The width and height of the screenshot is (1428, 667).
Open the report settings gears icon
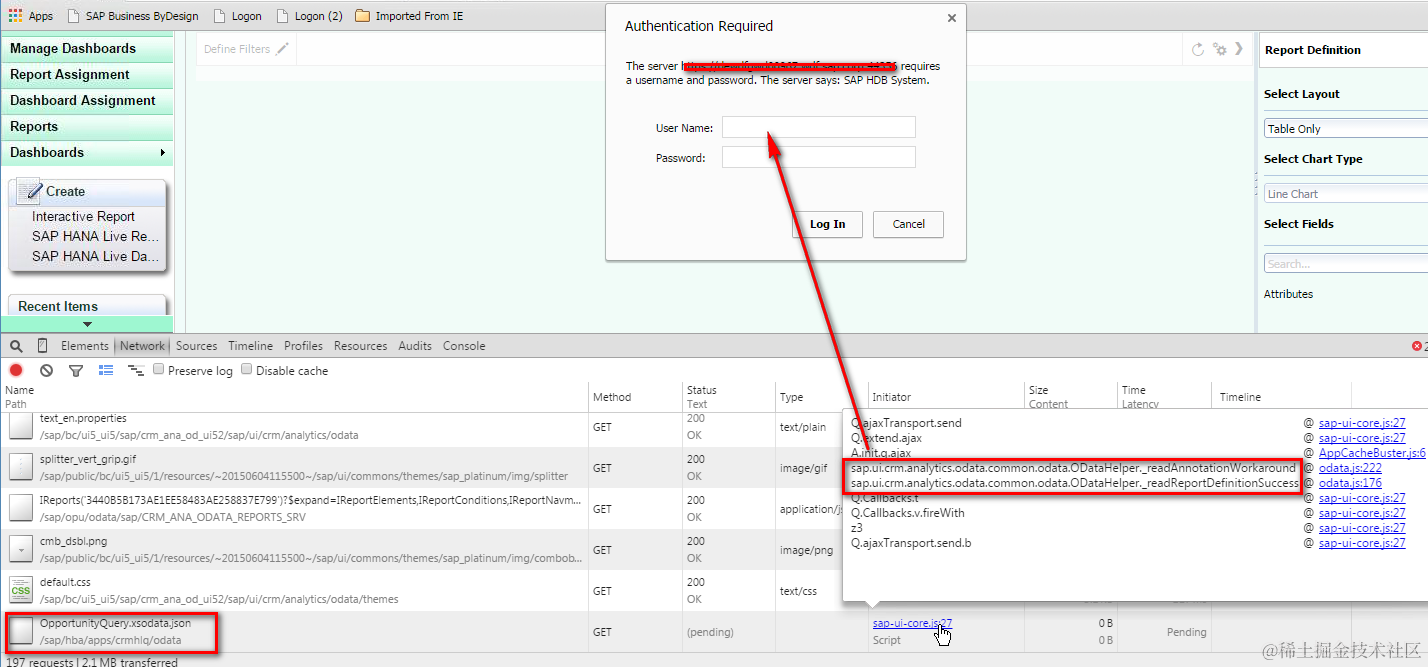pos(1219,49)
